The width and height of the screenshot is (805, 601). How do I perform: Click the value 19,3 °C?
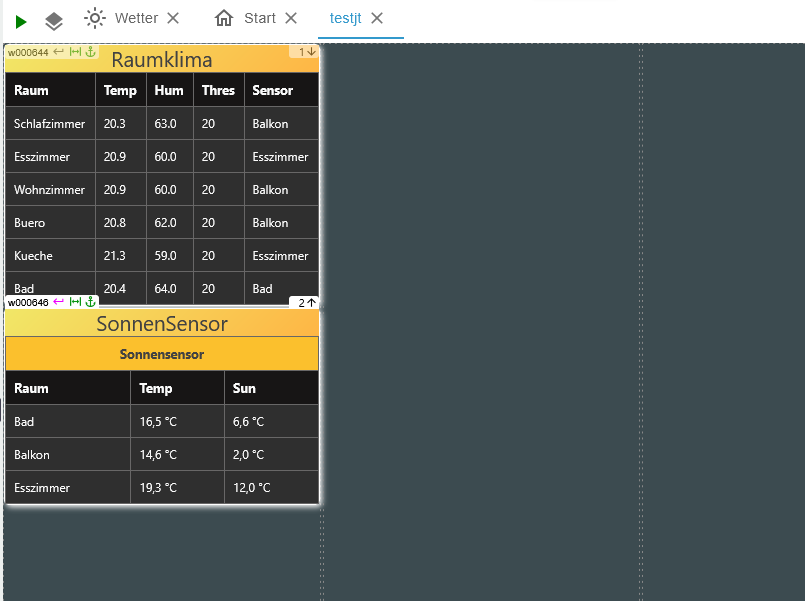click(158, 488)
